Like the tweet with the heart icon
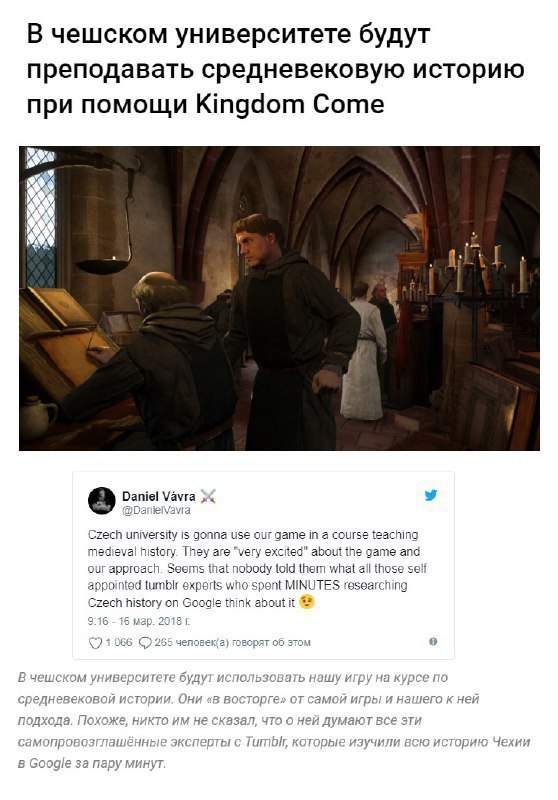Viewport: 558px width, 800px height. pyautogui.click(x=95, y=643)
